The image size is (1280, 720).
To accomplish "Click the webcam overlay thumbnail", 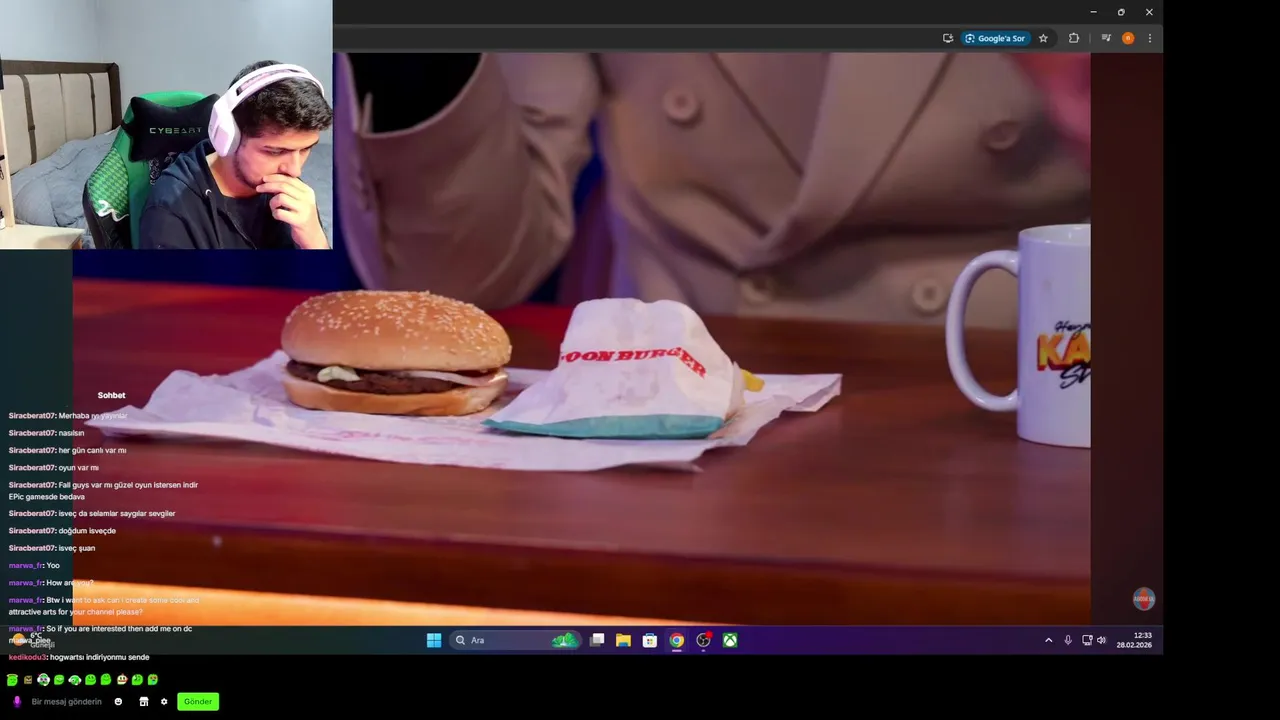I will tap(166, 124).
